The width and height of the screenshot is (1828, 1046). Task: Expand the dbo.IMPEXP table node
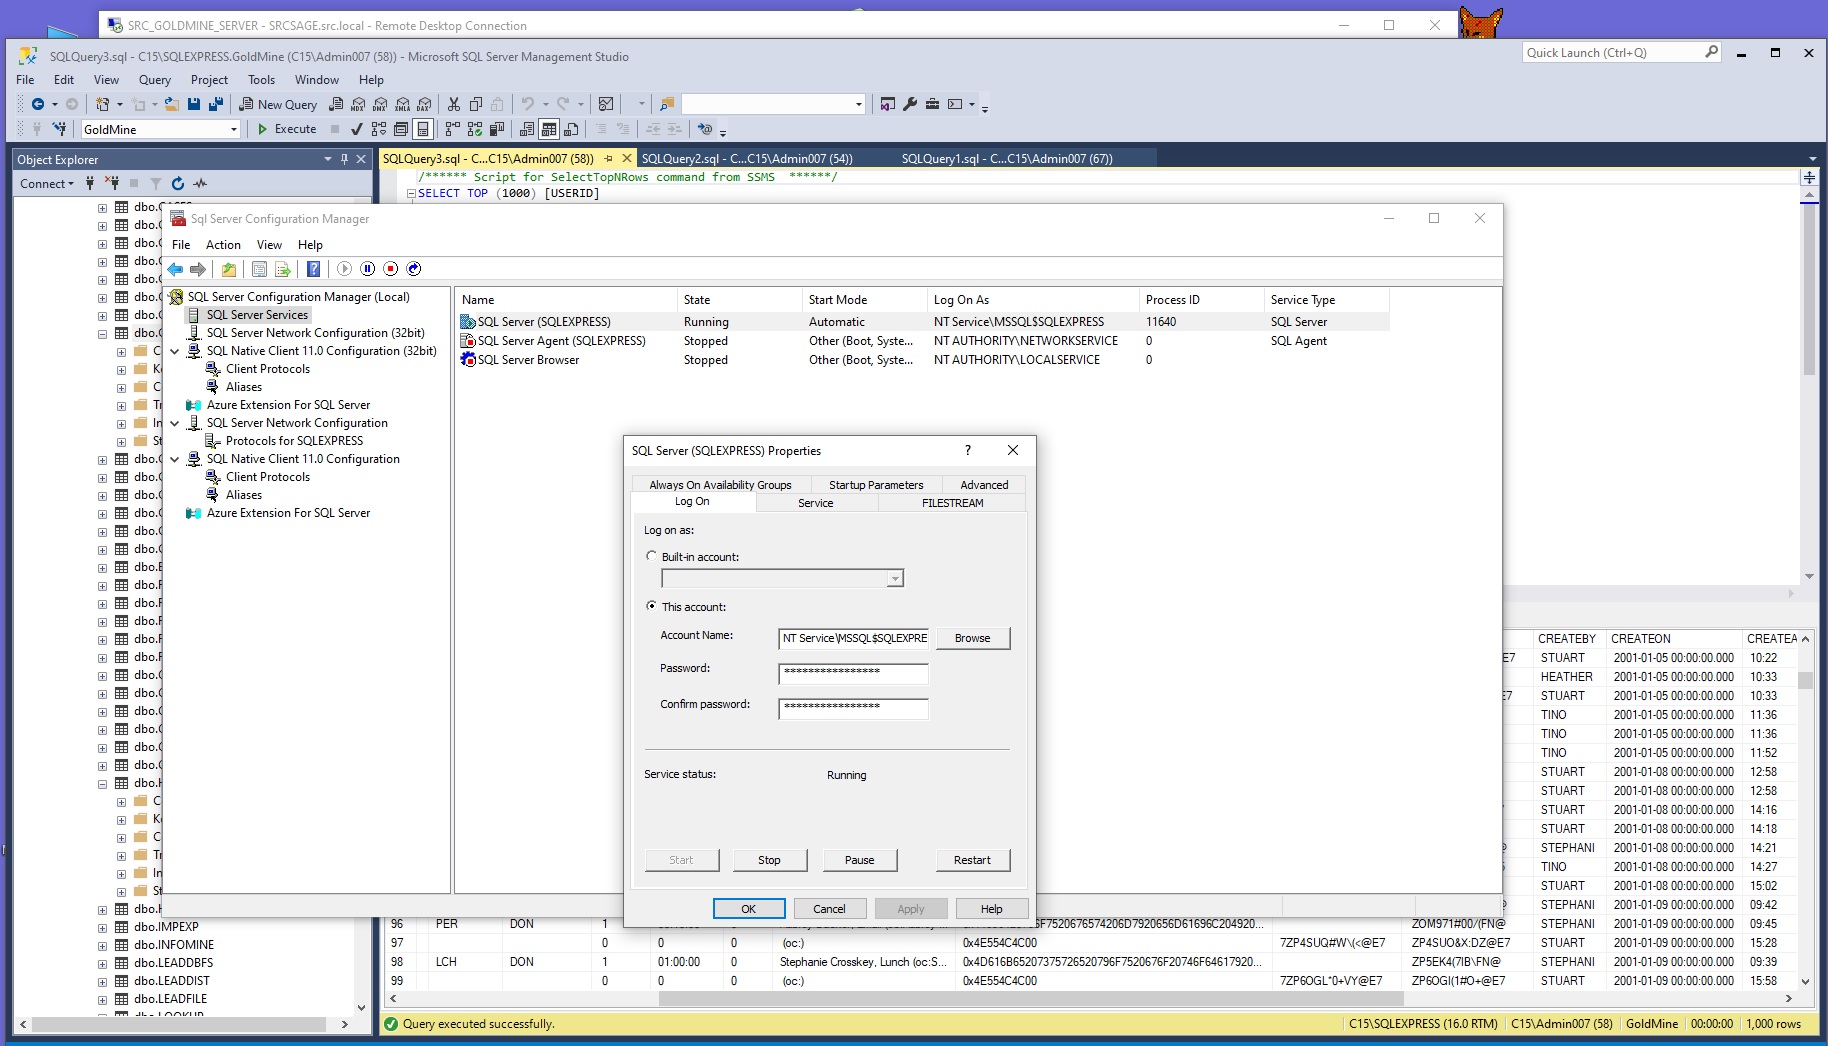[102, 927]
